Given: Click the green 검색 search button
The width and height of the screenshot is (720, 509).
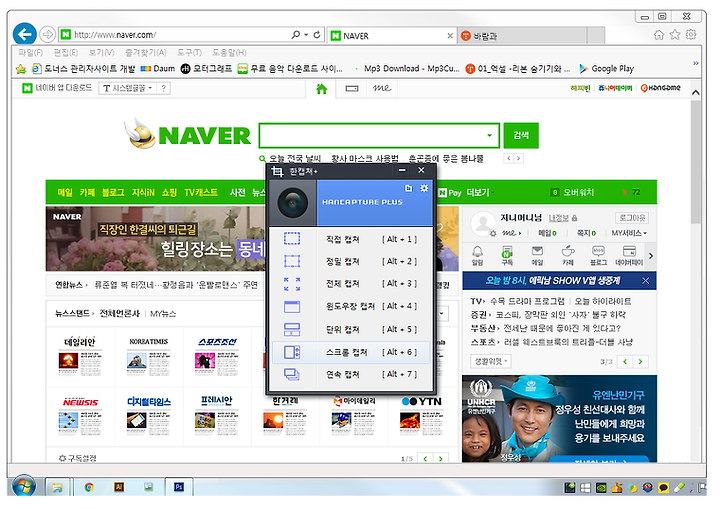Looking at the screenshot, I should pos(521,136).
